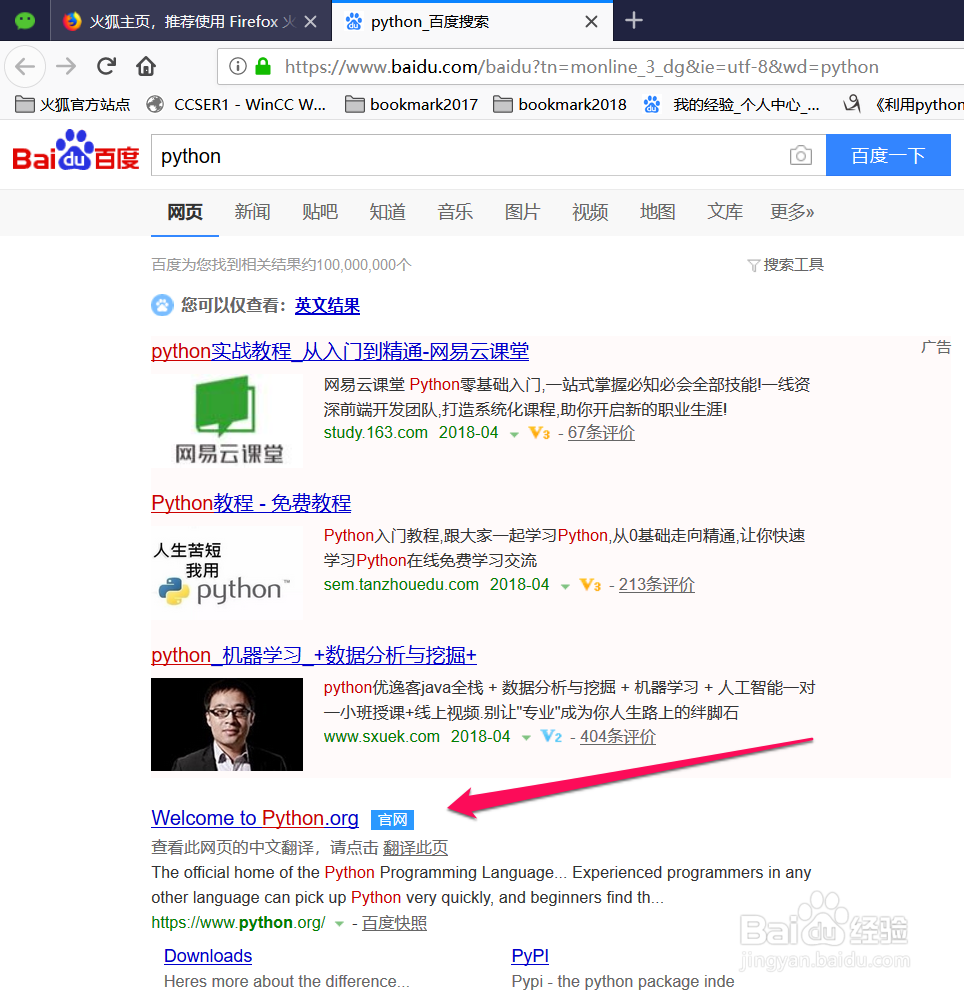
Task: Click the camera icon in Baidu's search box
Action: point(800,155)
